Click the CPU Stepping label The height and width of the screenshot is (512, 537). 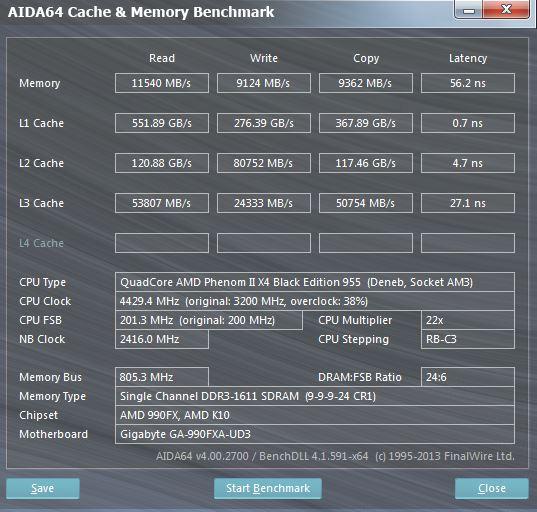tap(353, 339)
